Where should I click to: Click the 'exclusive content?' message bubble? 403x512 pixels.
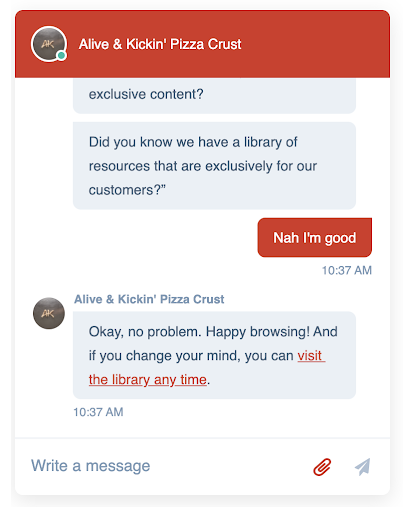pos(214,96)
